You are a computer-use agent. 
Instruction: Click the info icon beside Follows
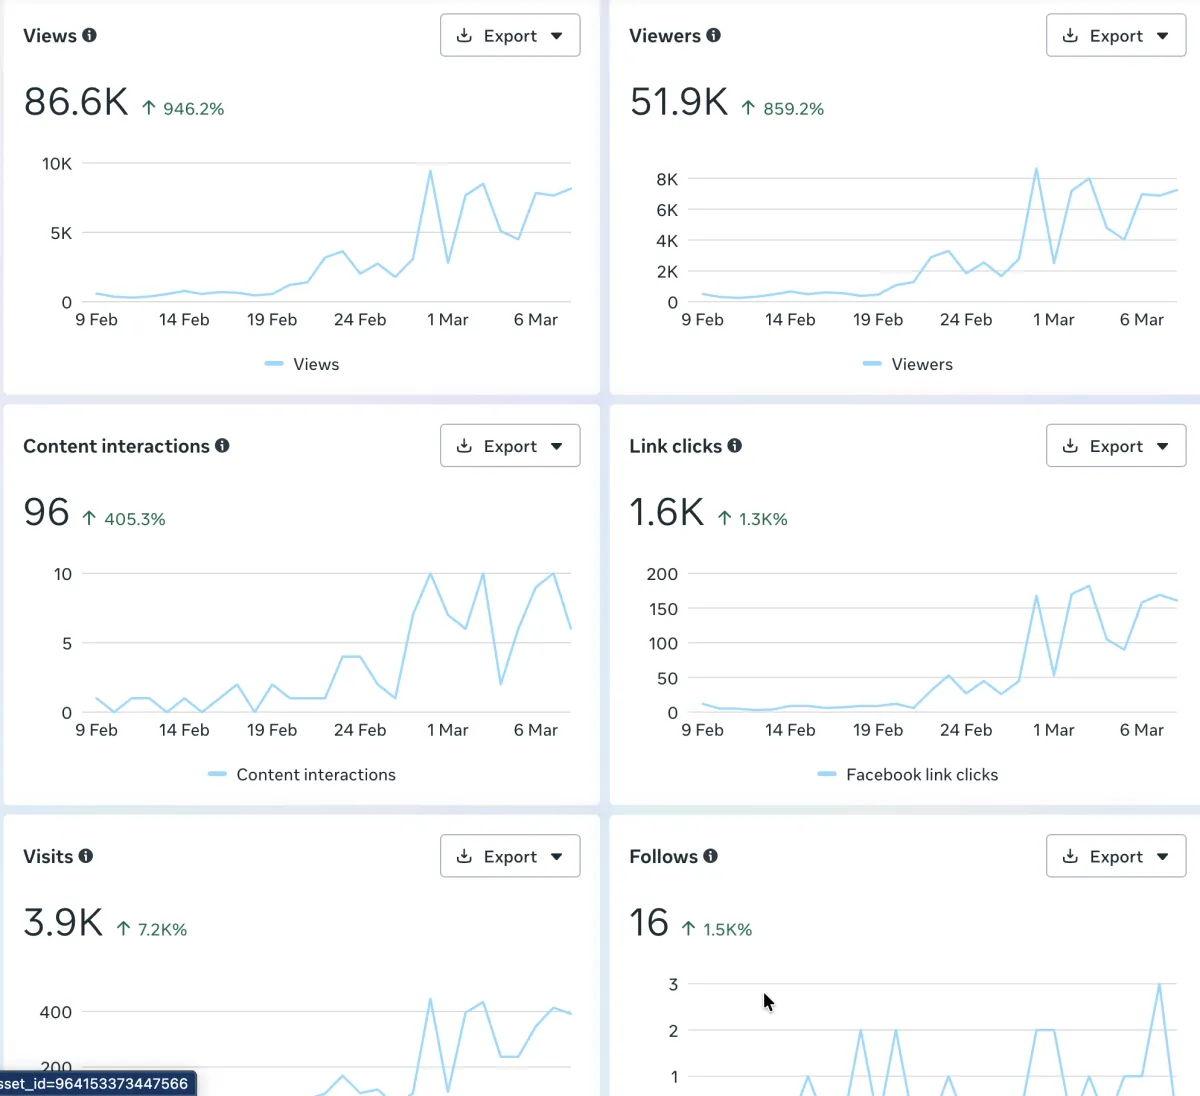pos(711,856)
